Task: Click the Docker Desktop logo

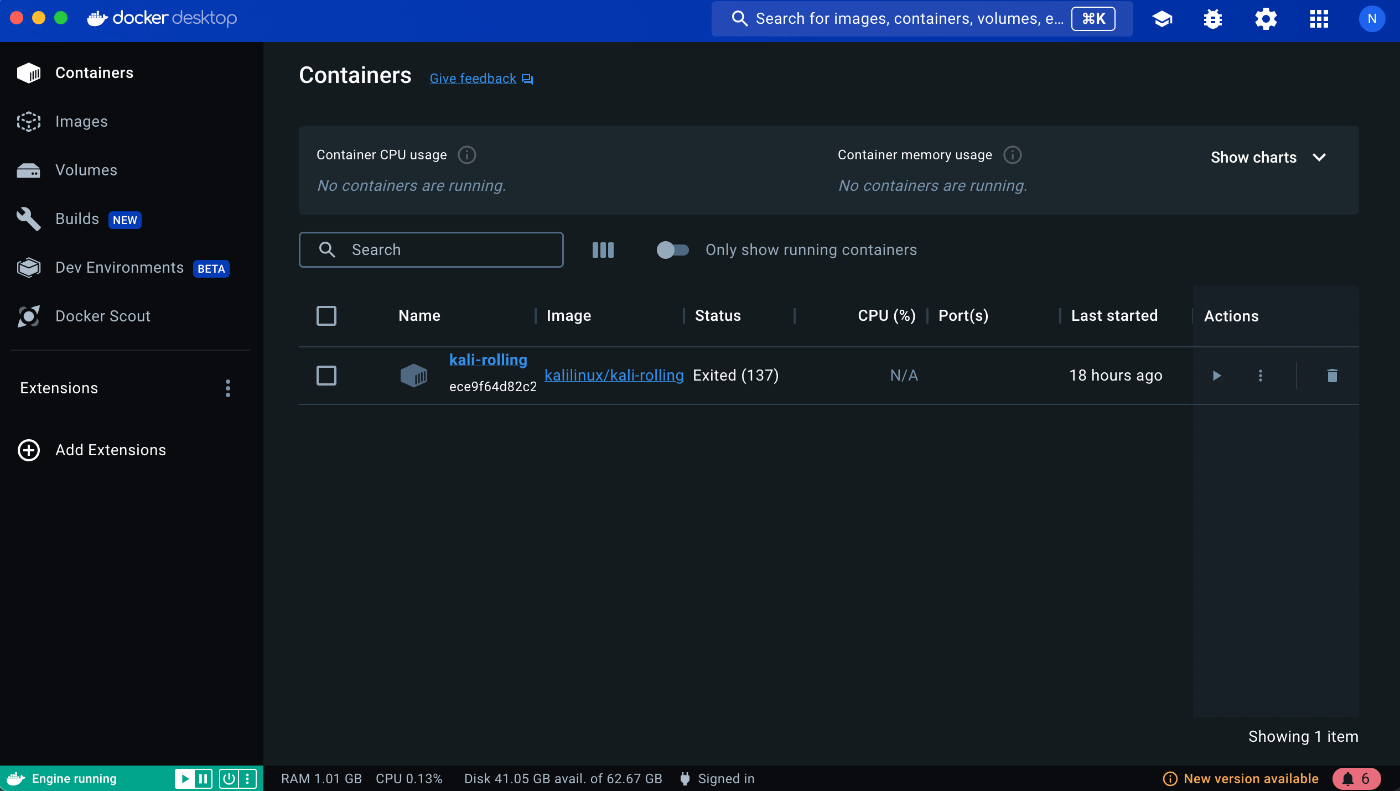Action: (162, 18)
